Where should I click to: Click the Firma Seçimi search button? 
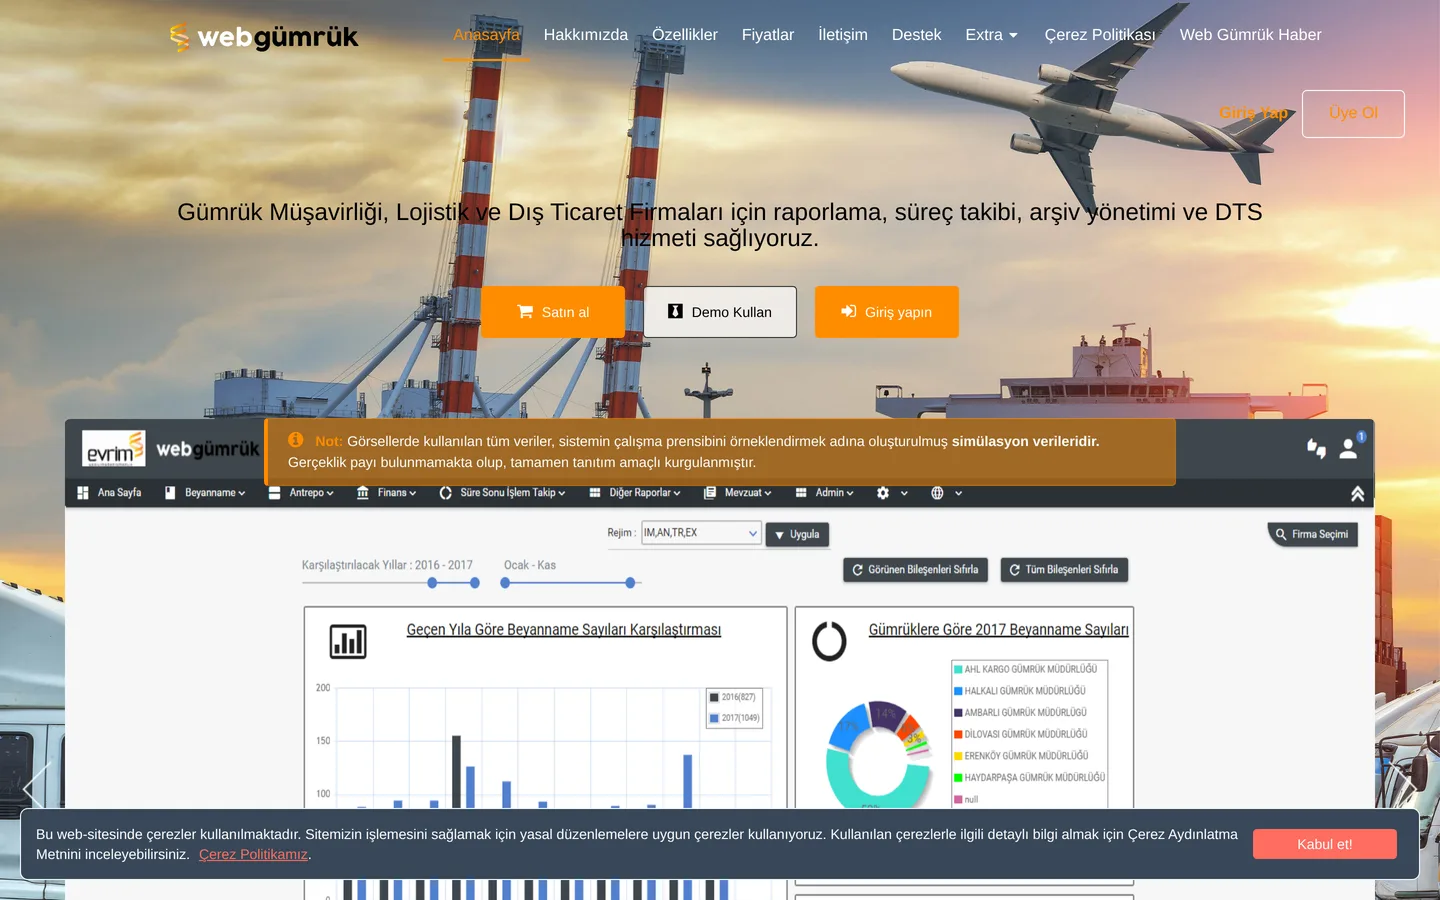pyautogui.click(x=1312, y=535)
